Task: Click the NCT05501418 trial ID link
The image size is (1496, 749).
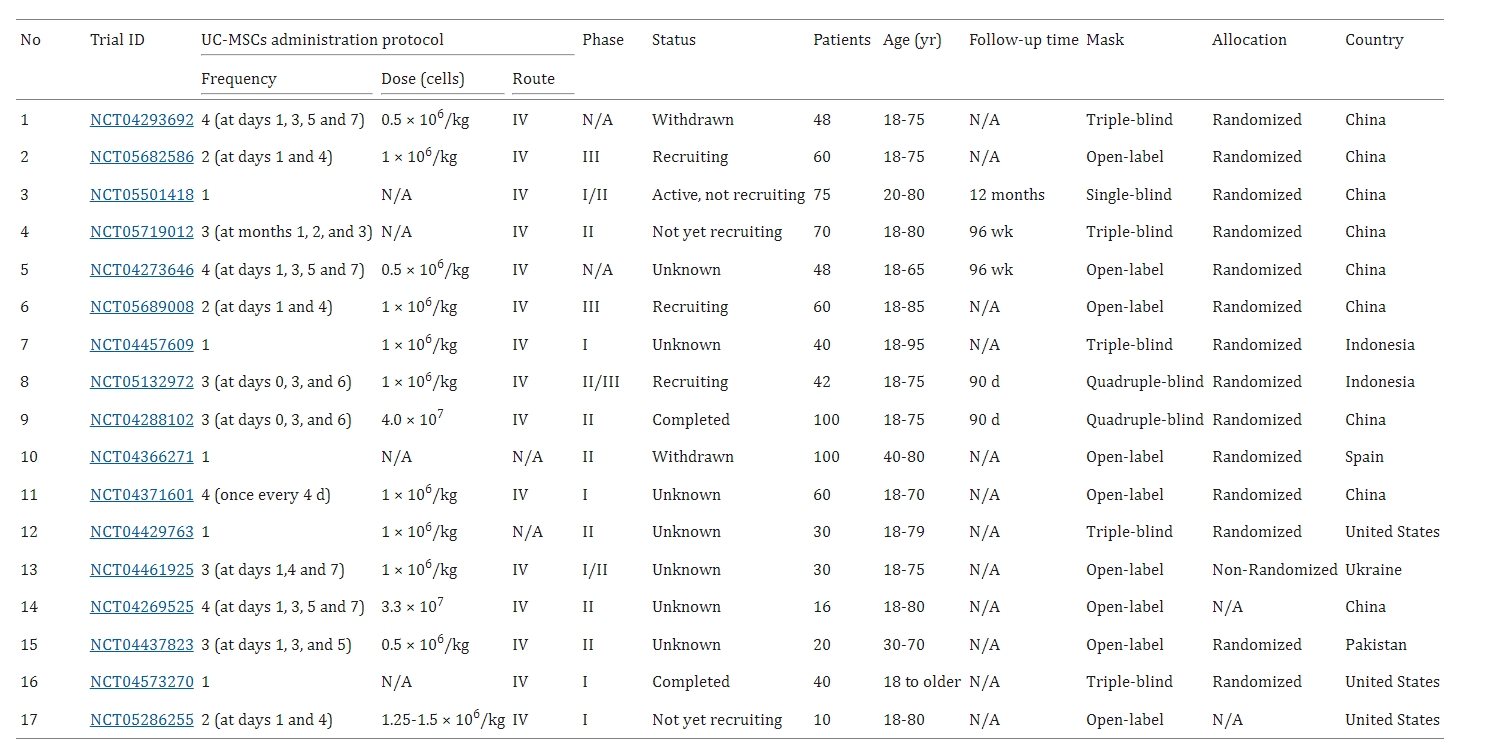Action: [141, 195]
